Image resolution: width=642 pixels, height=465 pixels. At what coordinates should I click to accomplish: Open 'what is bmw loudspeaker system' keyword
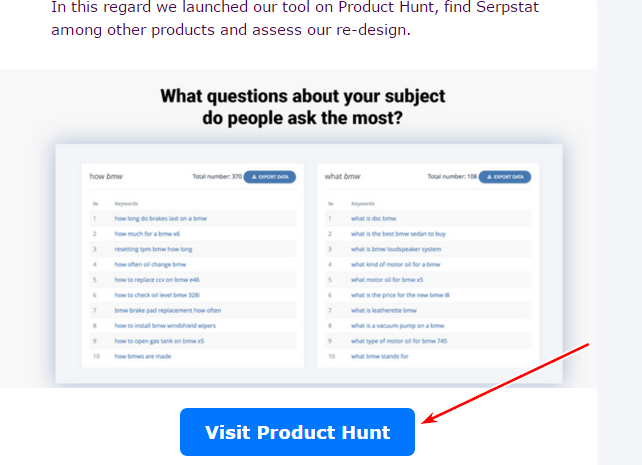coord(396,249)
